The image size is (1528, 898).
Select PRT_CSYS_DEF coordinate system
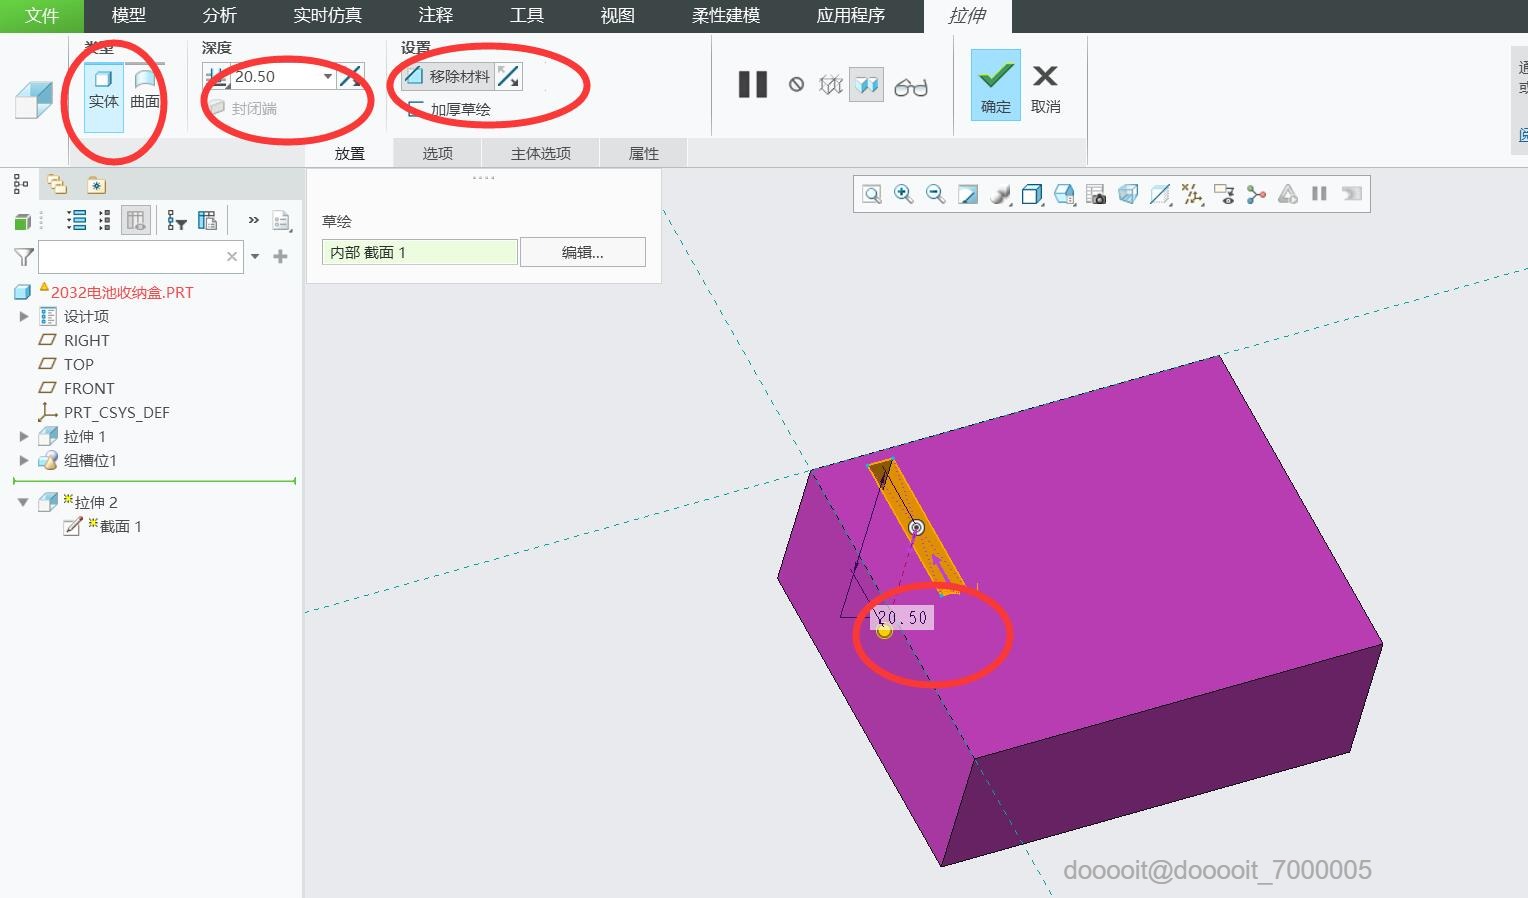tap(116, 412)
